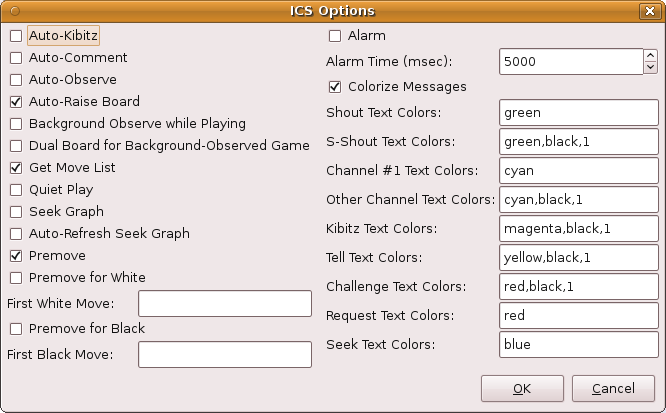Enable Premove for Black
Screen dimensions: 666x413
click(16, 329)
